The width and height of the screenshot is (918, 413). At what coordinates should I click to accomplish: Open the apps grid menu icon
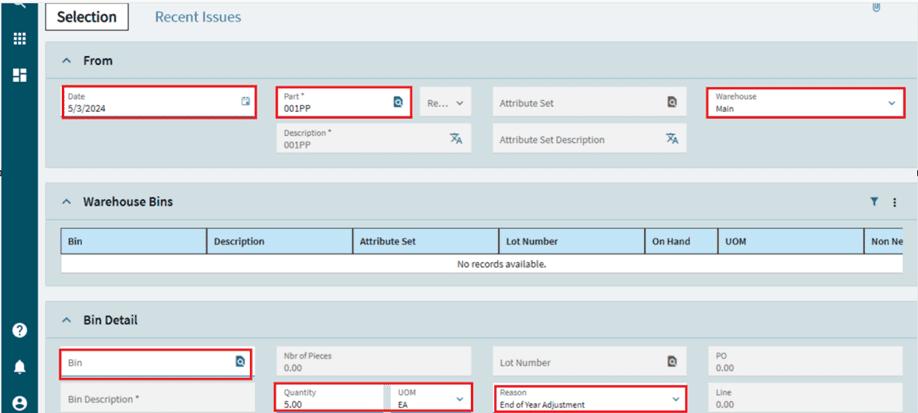(19, 39)
